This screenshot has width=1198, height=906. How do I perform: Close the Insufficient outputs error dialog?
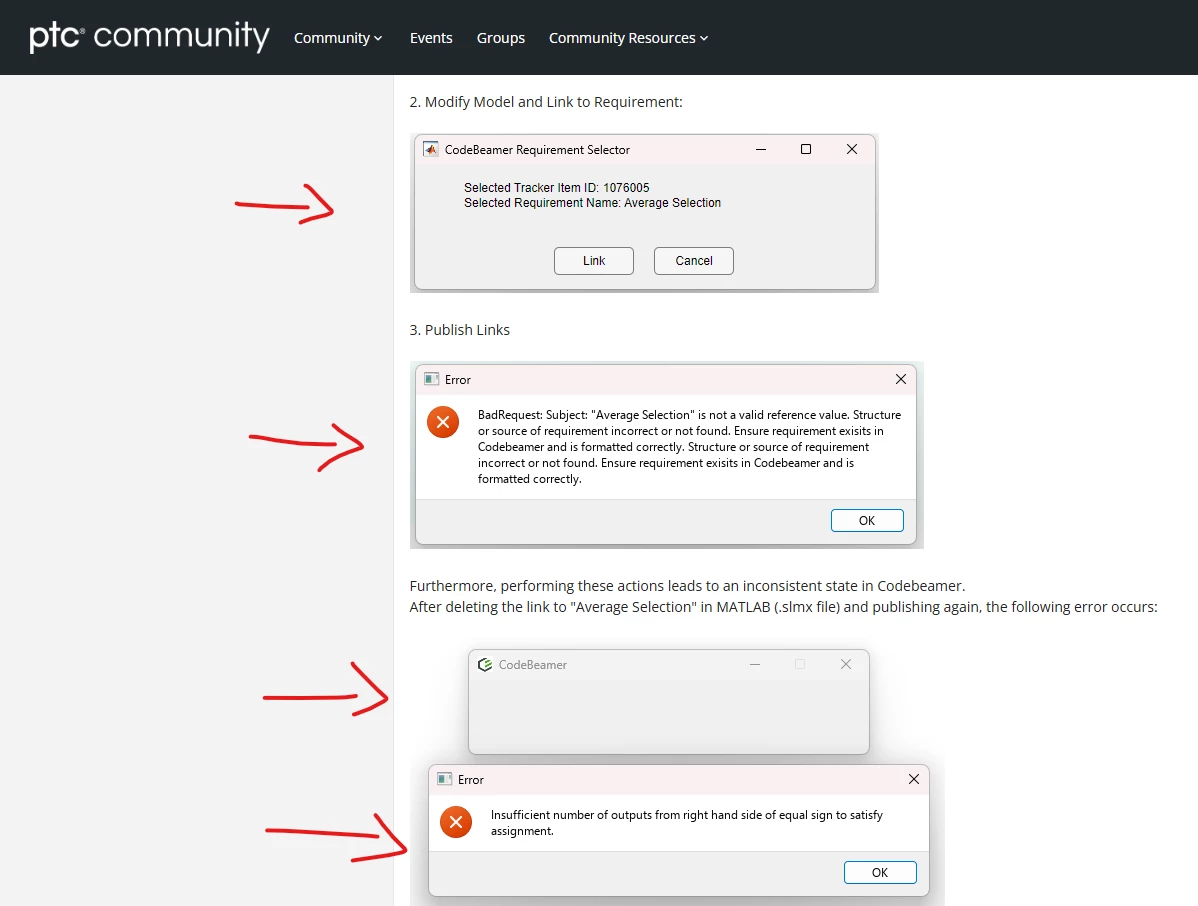[x=914, y=779]
